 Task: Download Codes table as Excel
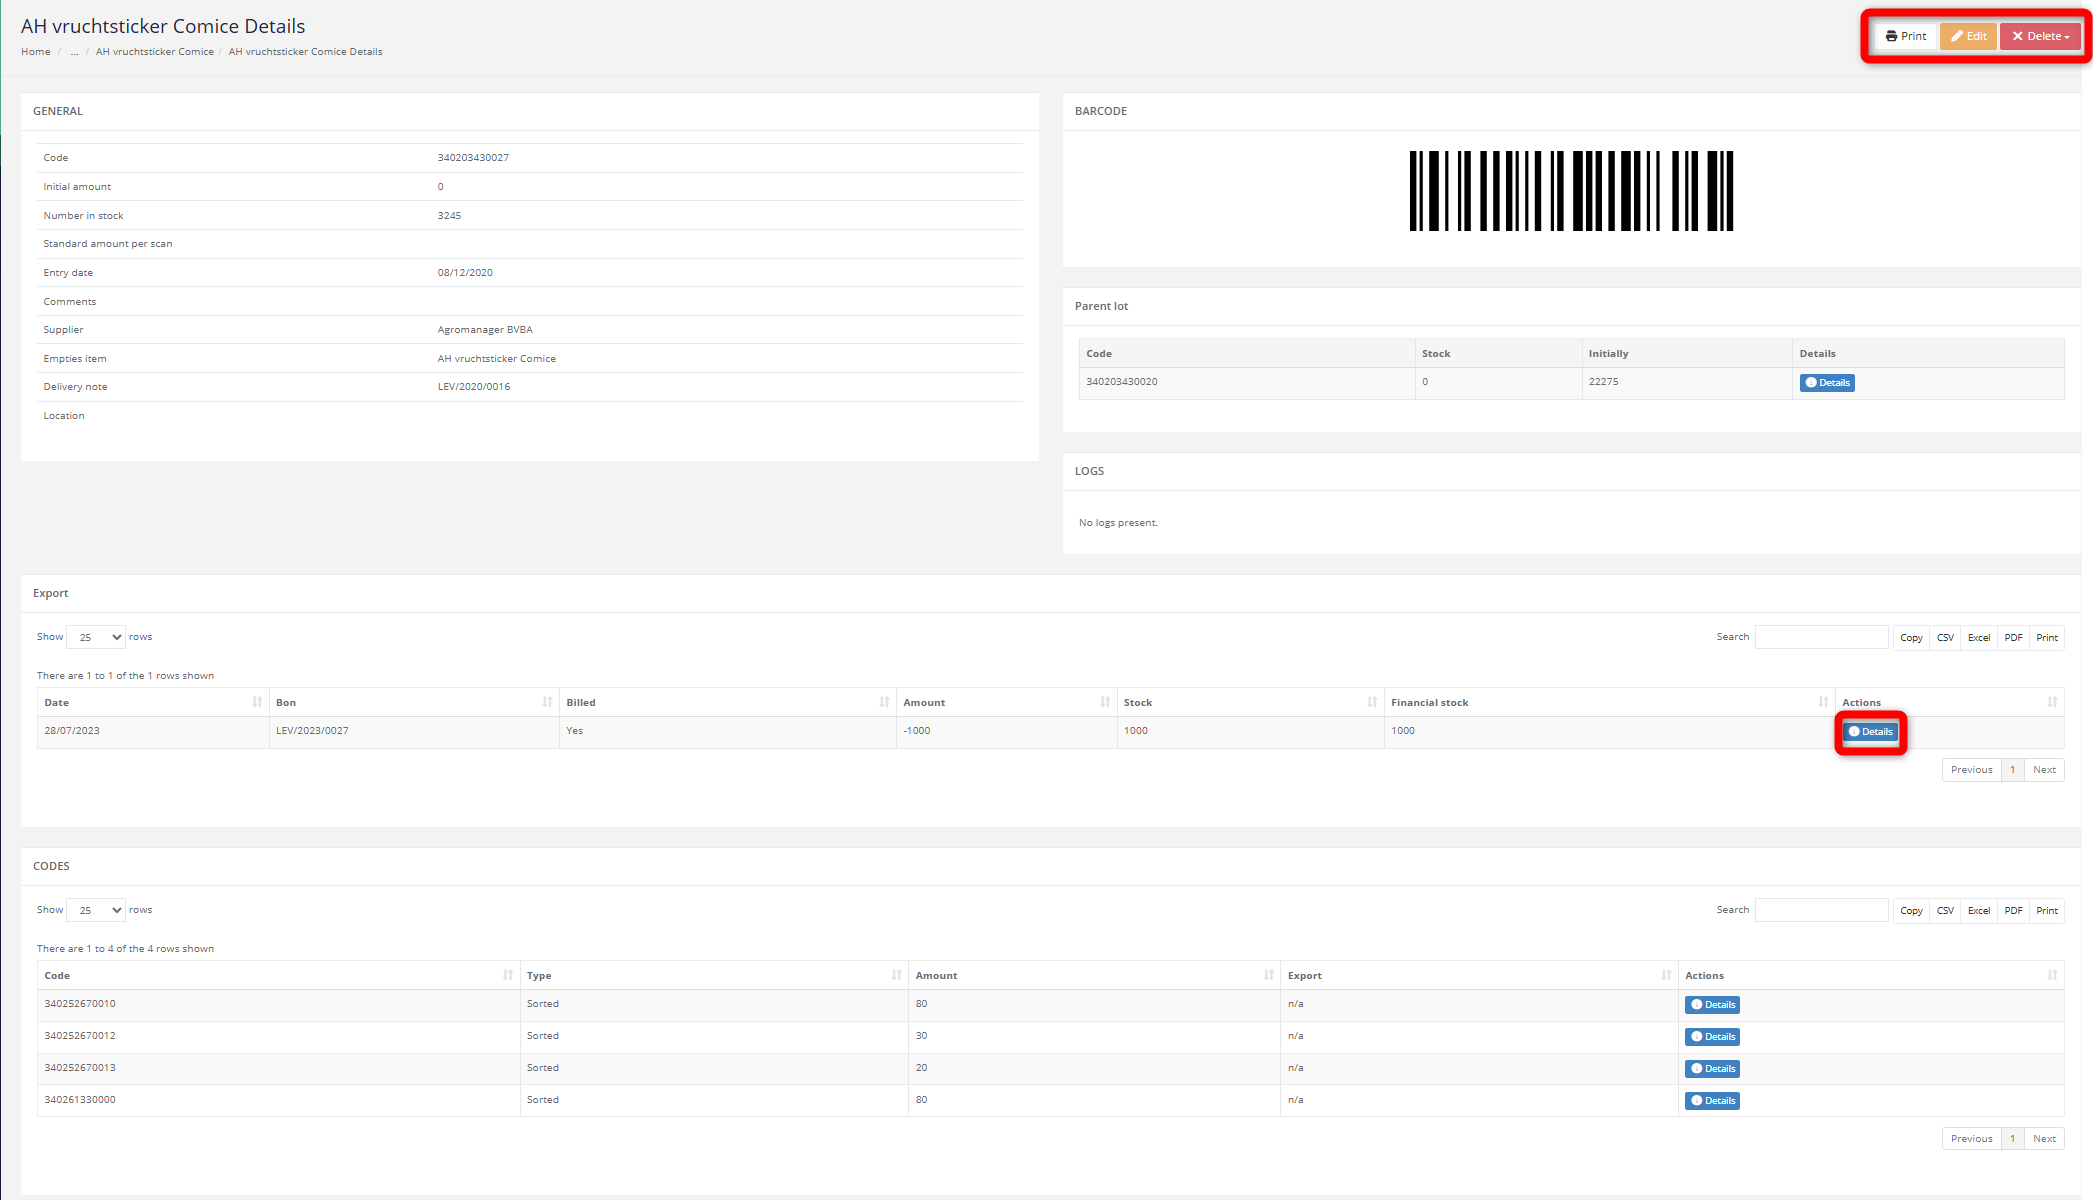(x=1979, y=911)
